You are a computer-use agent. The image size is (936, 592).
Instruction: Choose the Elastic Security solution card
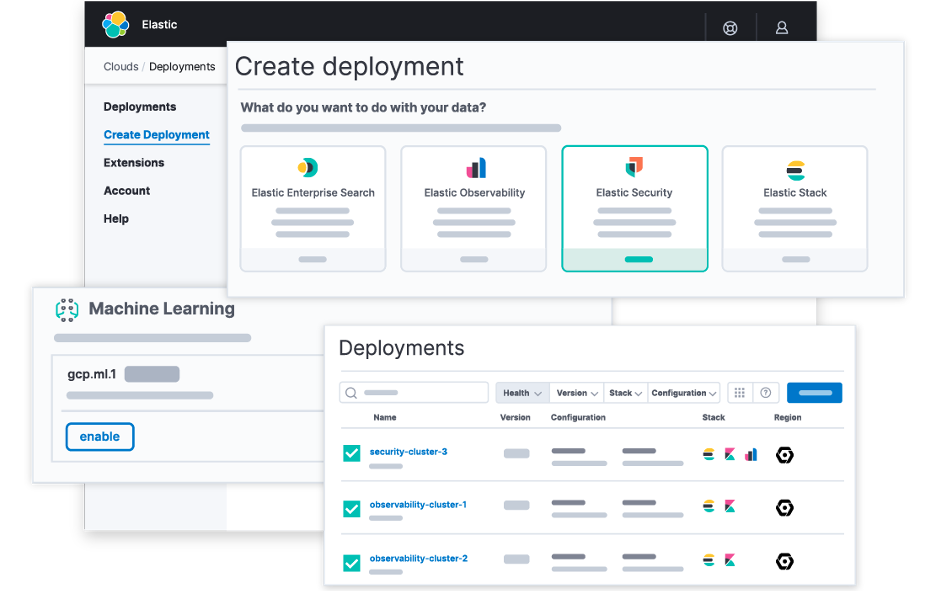coord(634,208)
